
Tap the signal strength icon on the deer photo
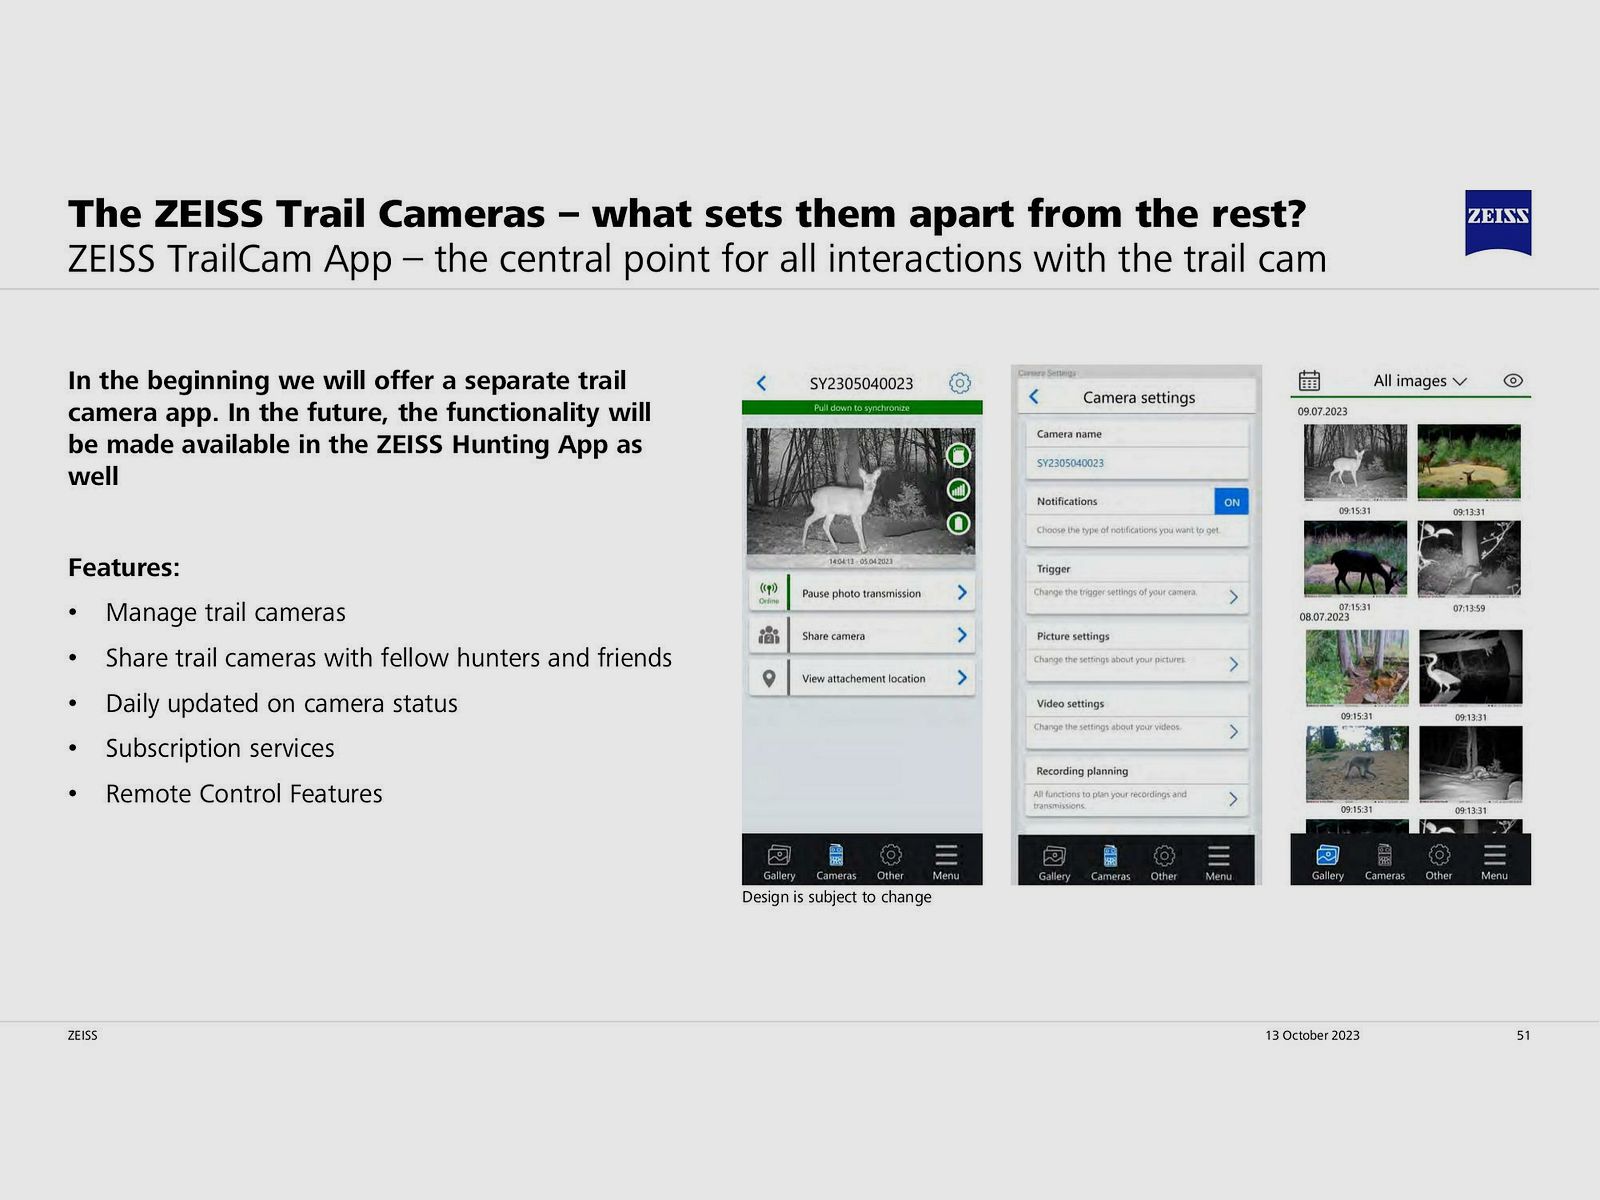click(x=958, y=490)
